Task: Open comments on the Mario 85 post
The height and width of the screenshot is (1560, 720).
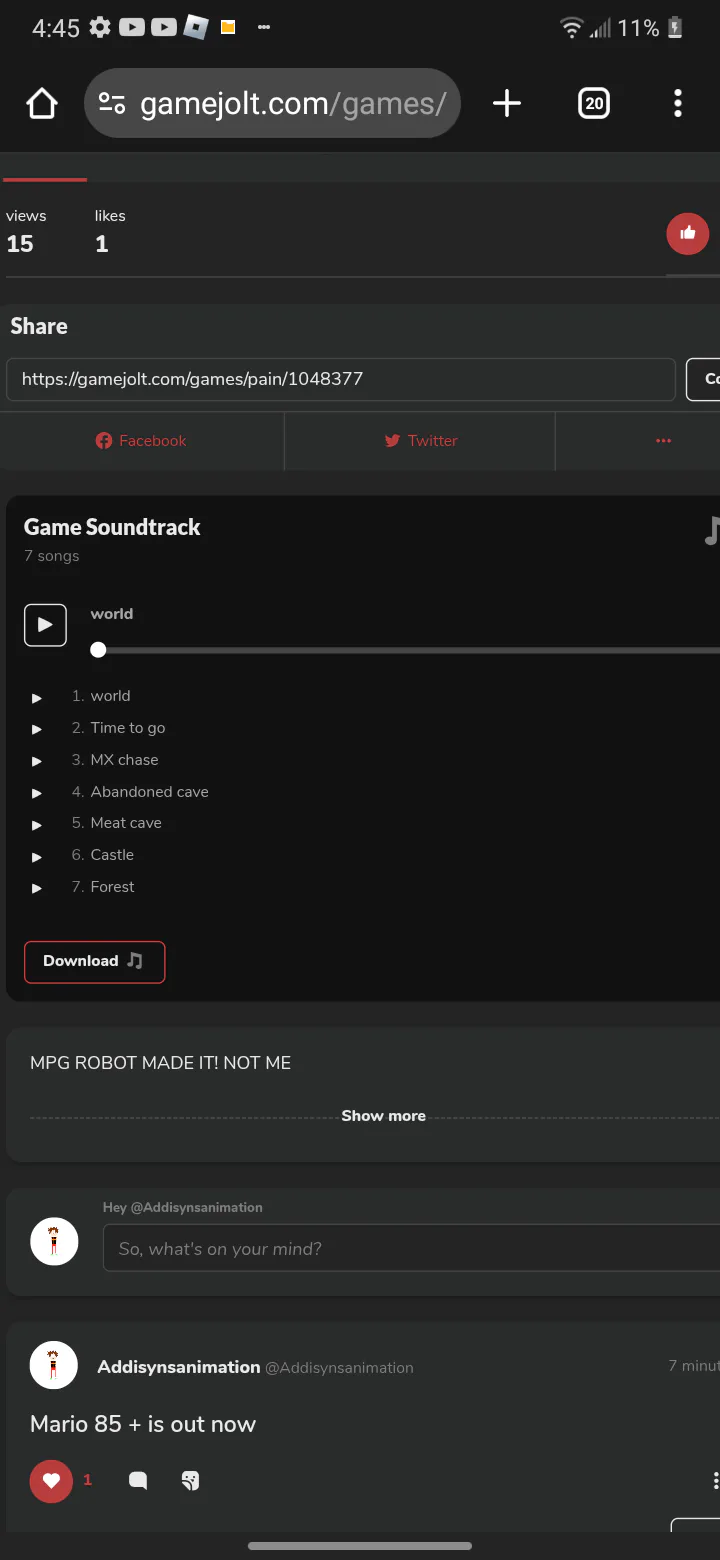Action: coord(138,1481)
